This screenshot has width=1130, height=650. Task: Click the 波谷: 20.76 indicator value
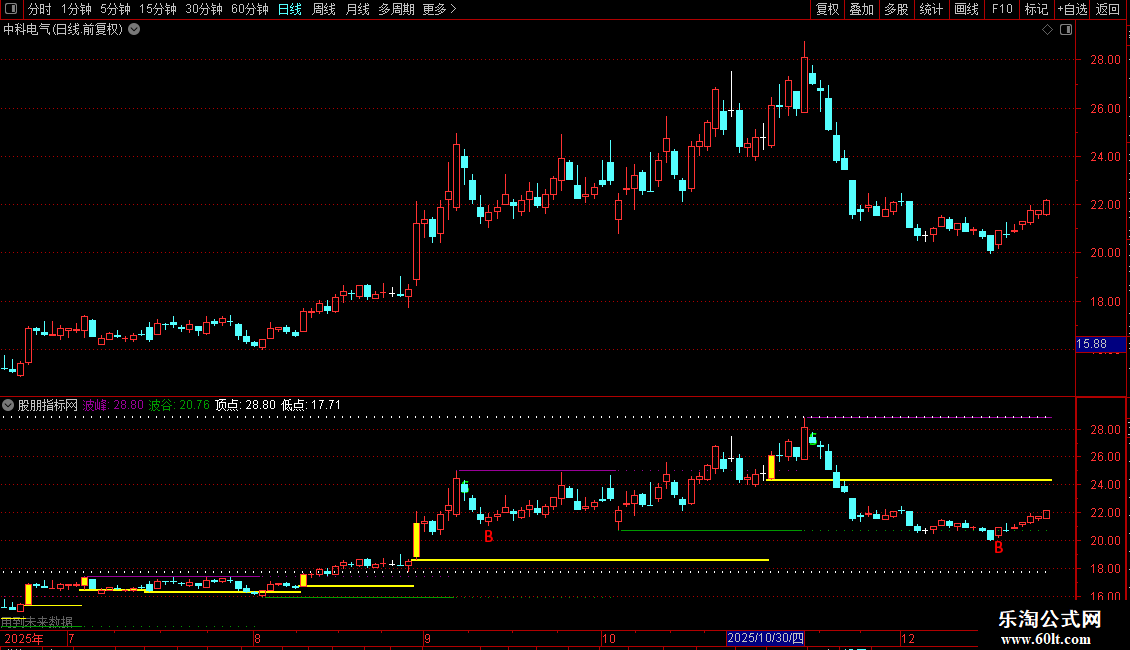[x=179, y=405]
